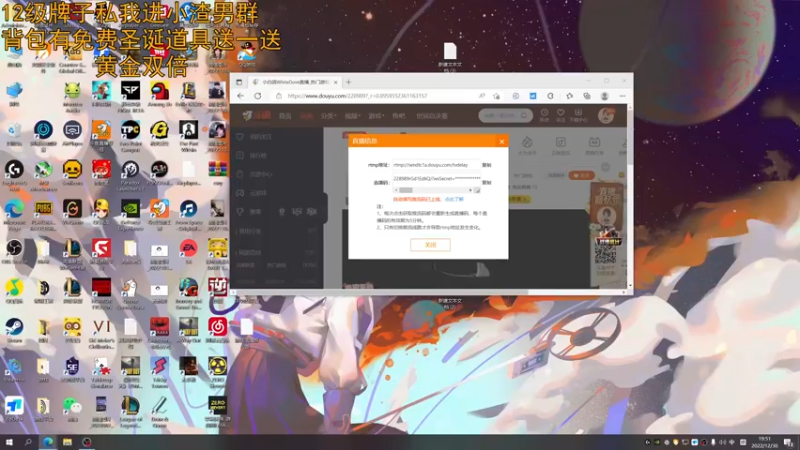Image resolution: width=800 pixels, height=450 pixels.
Task: Toggle read aloud icon in address bar
Action: [482, 96]
